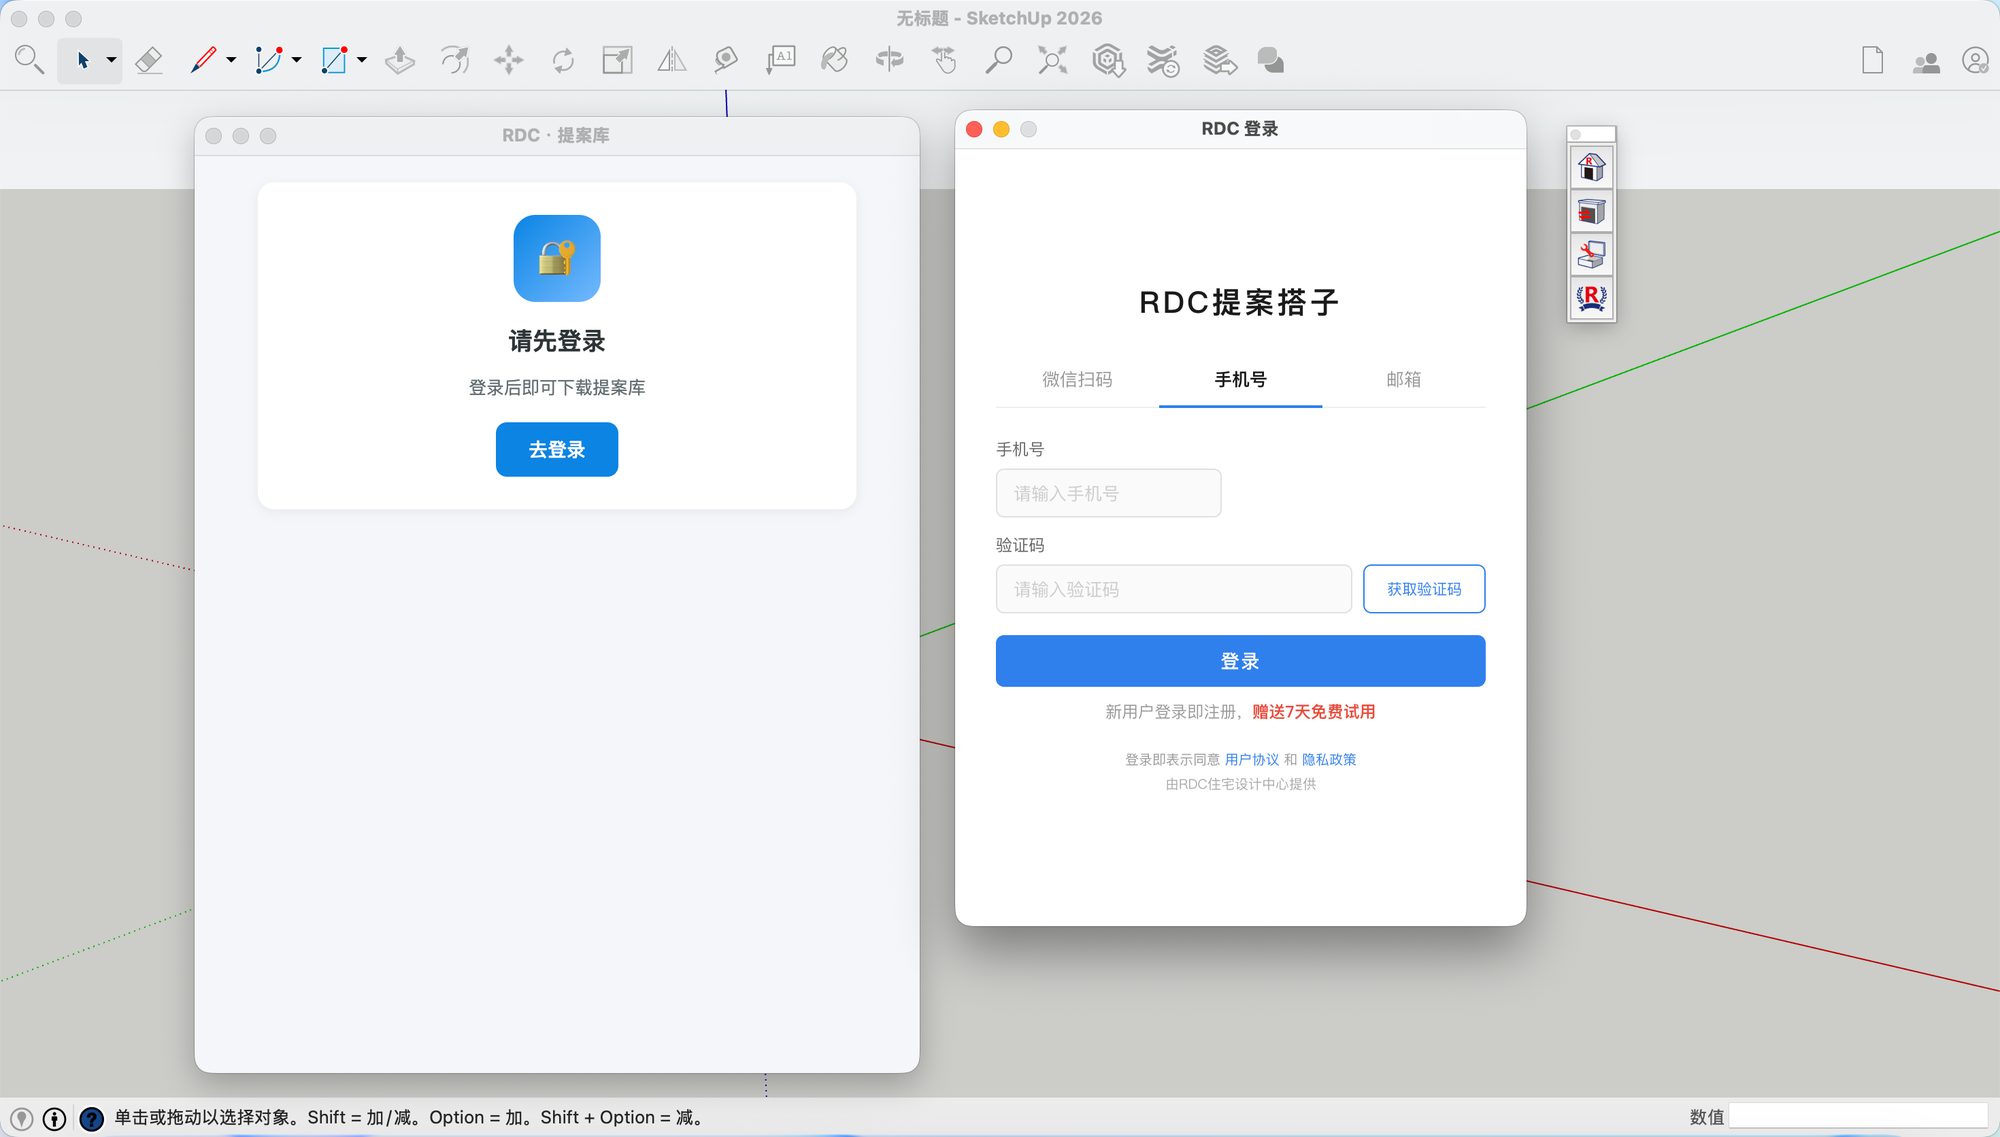Open the 3D Warehouse icon
2000x1137 pixels.
[x=1108, y=60]
